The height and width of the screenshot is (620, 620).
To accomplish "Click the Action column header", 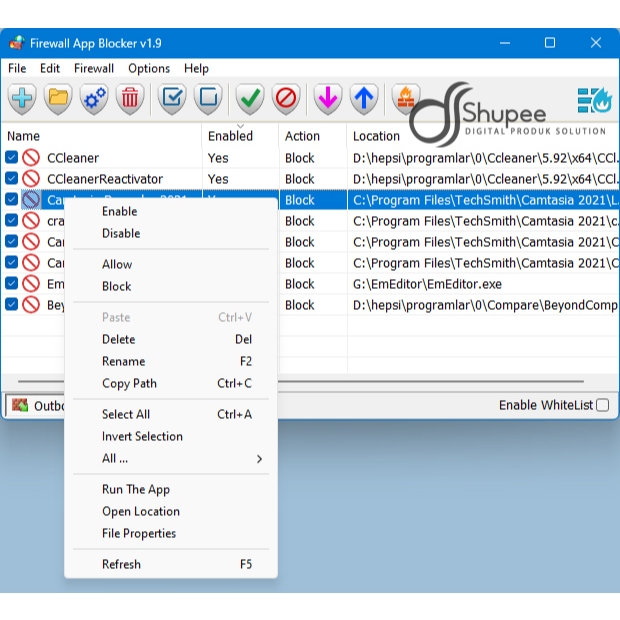I will [313, 136].
